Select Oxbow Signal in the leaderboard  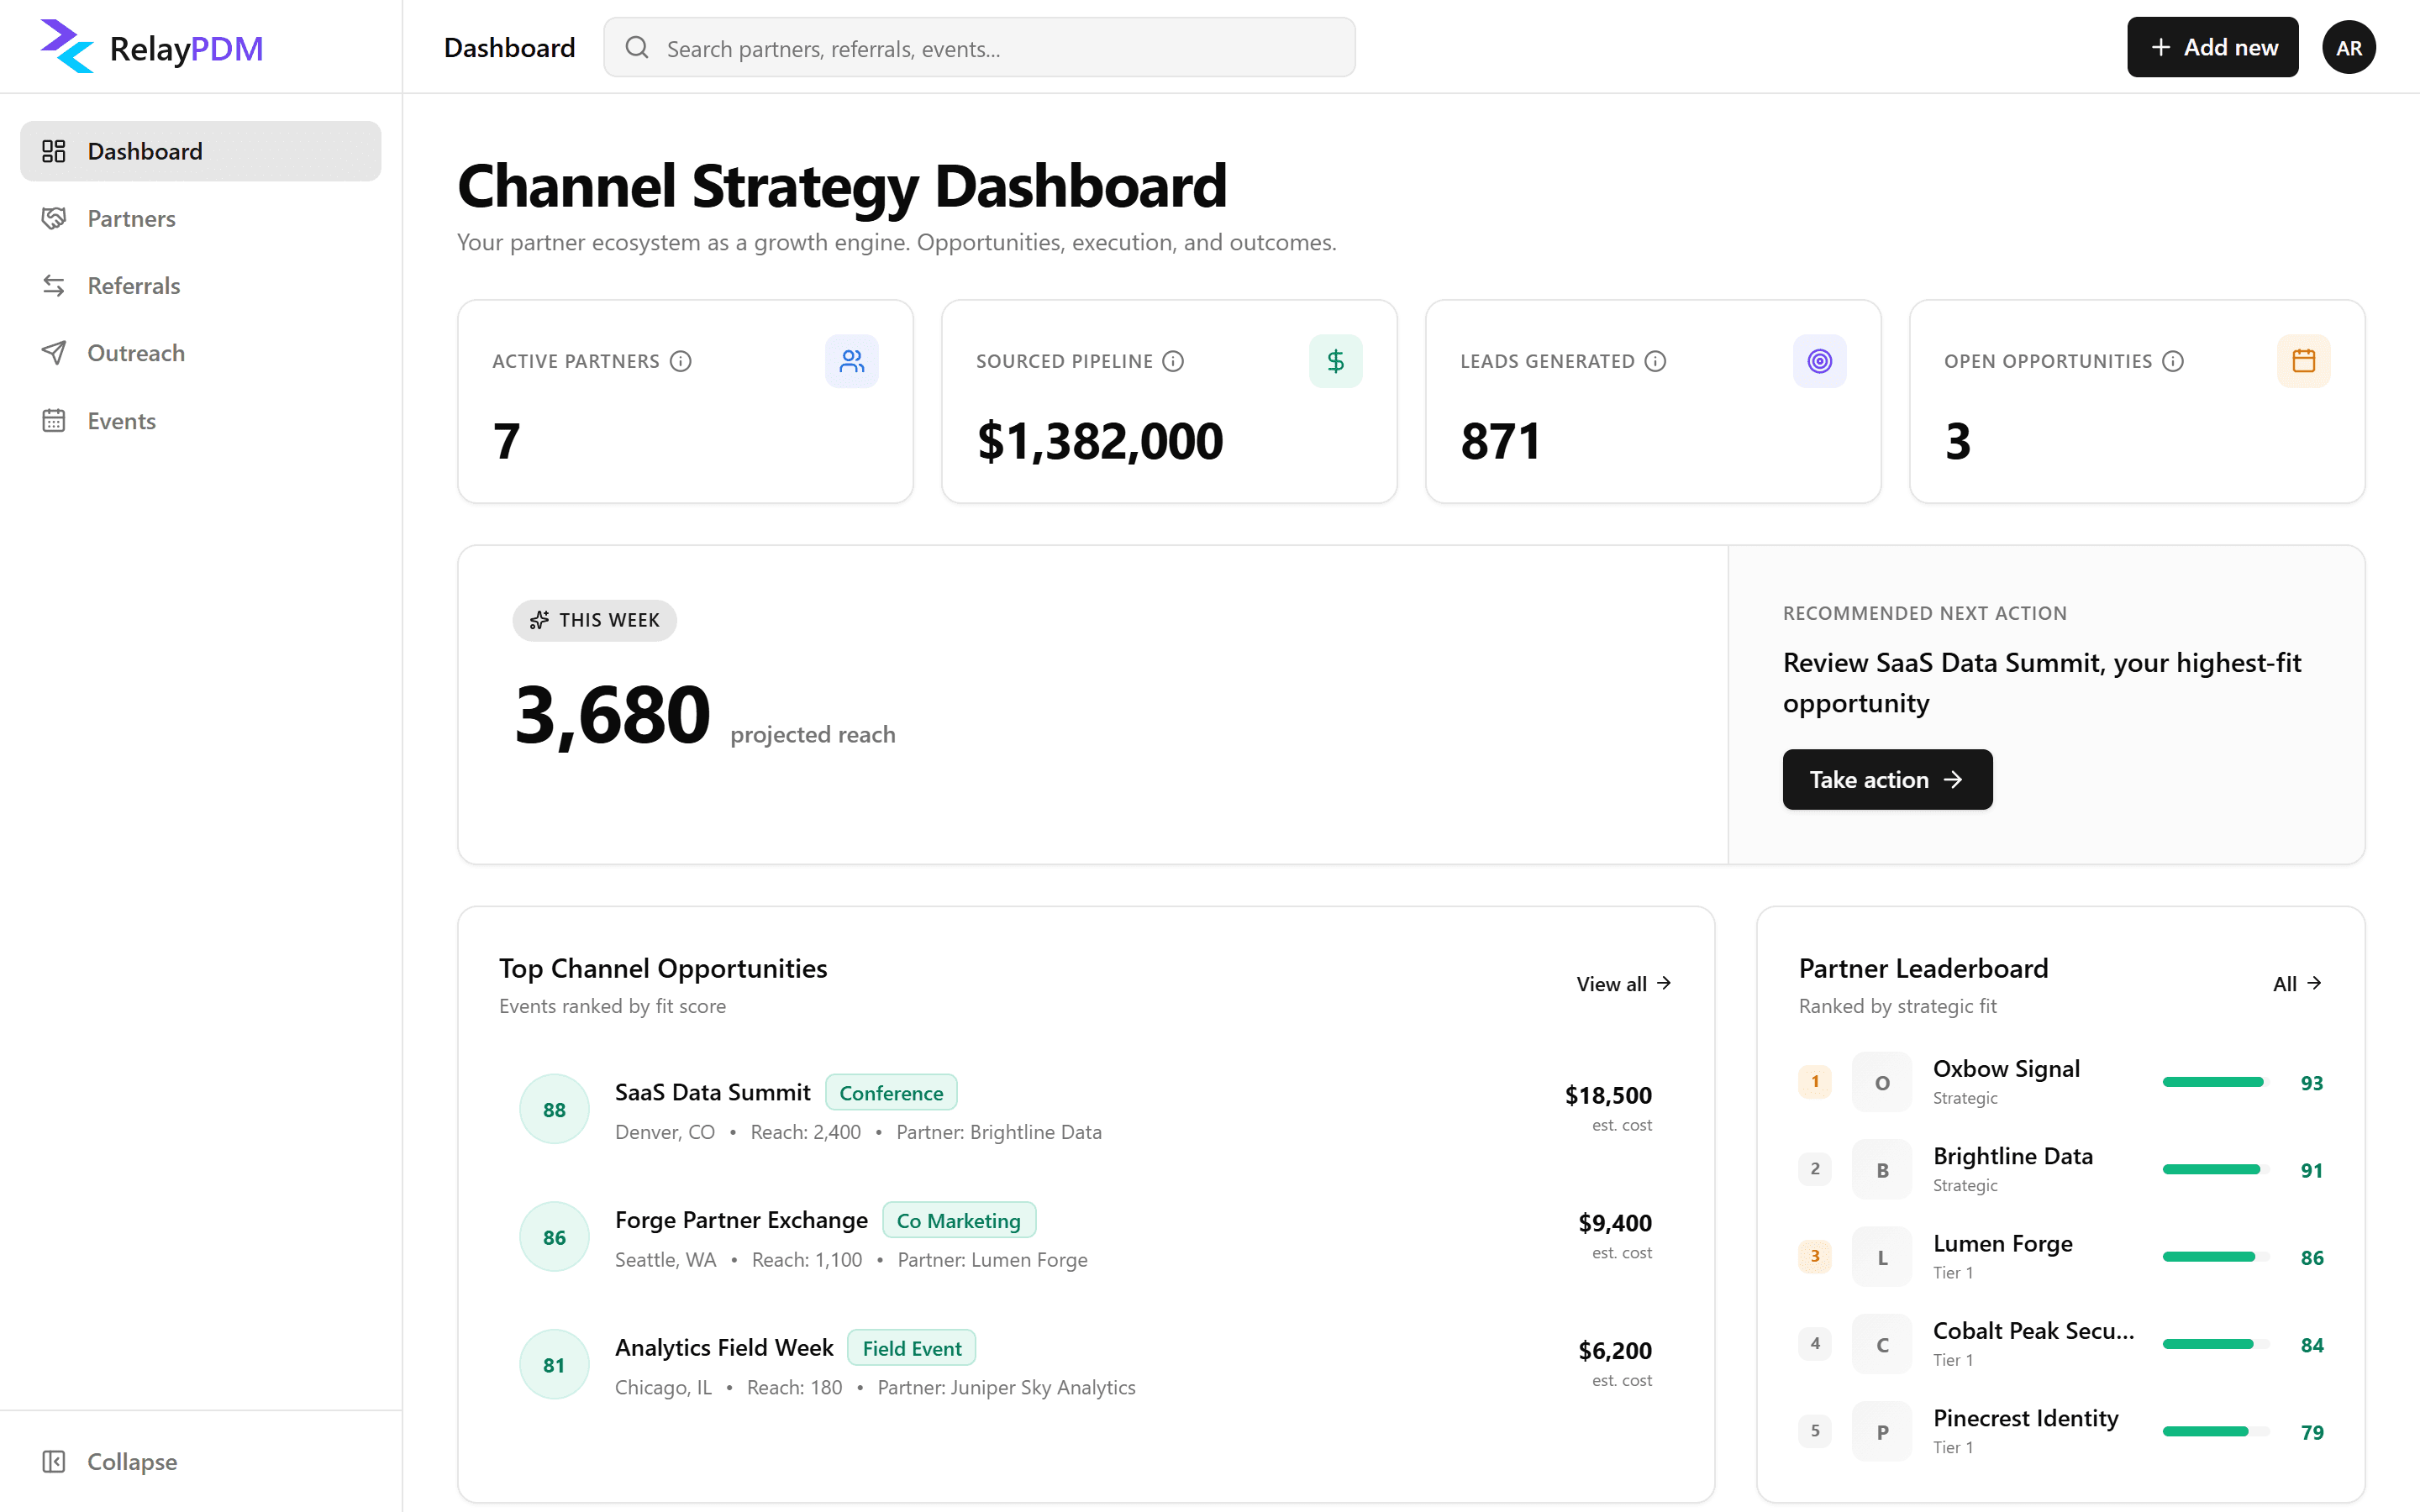[x=2060, y=1082]
